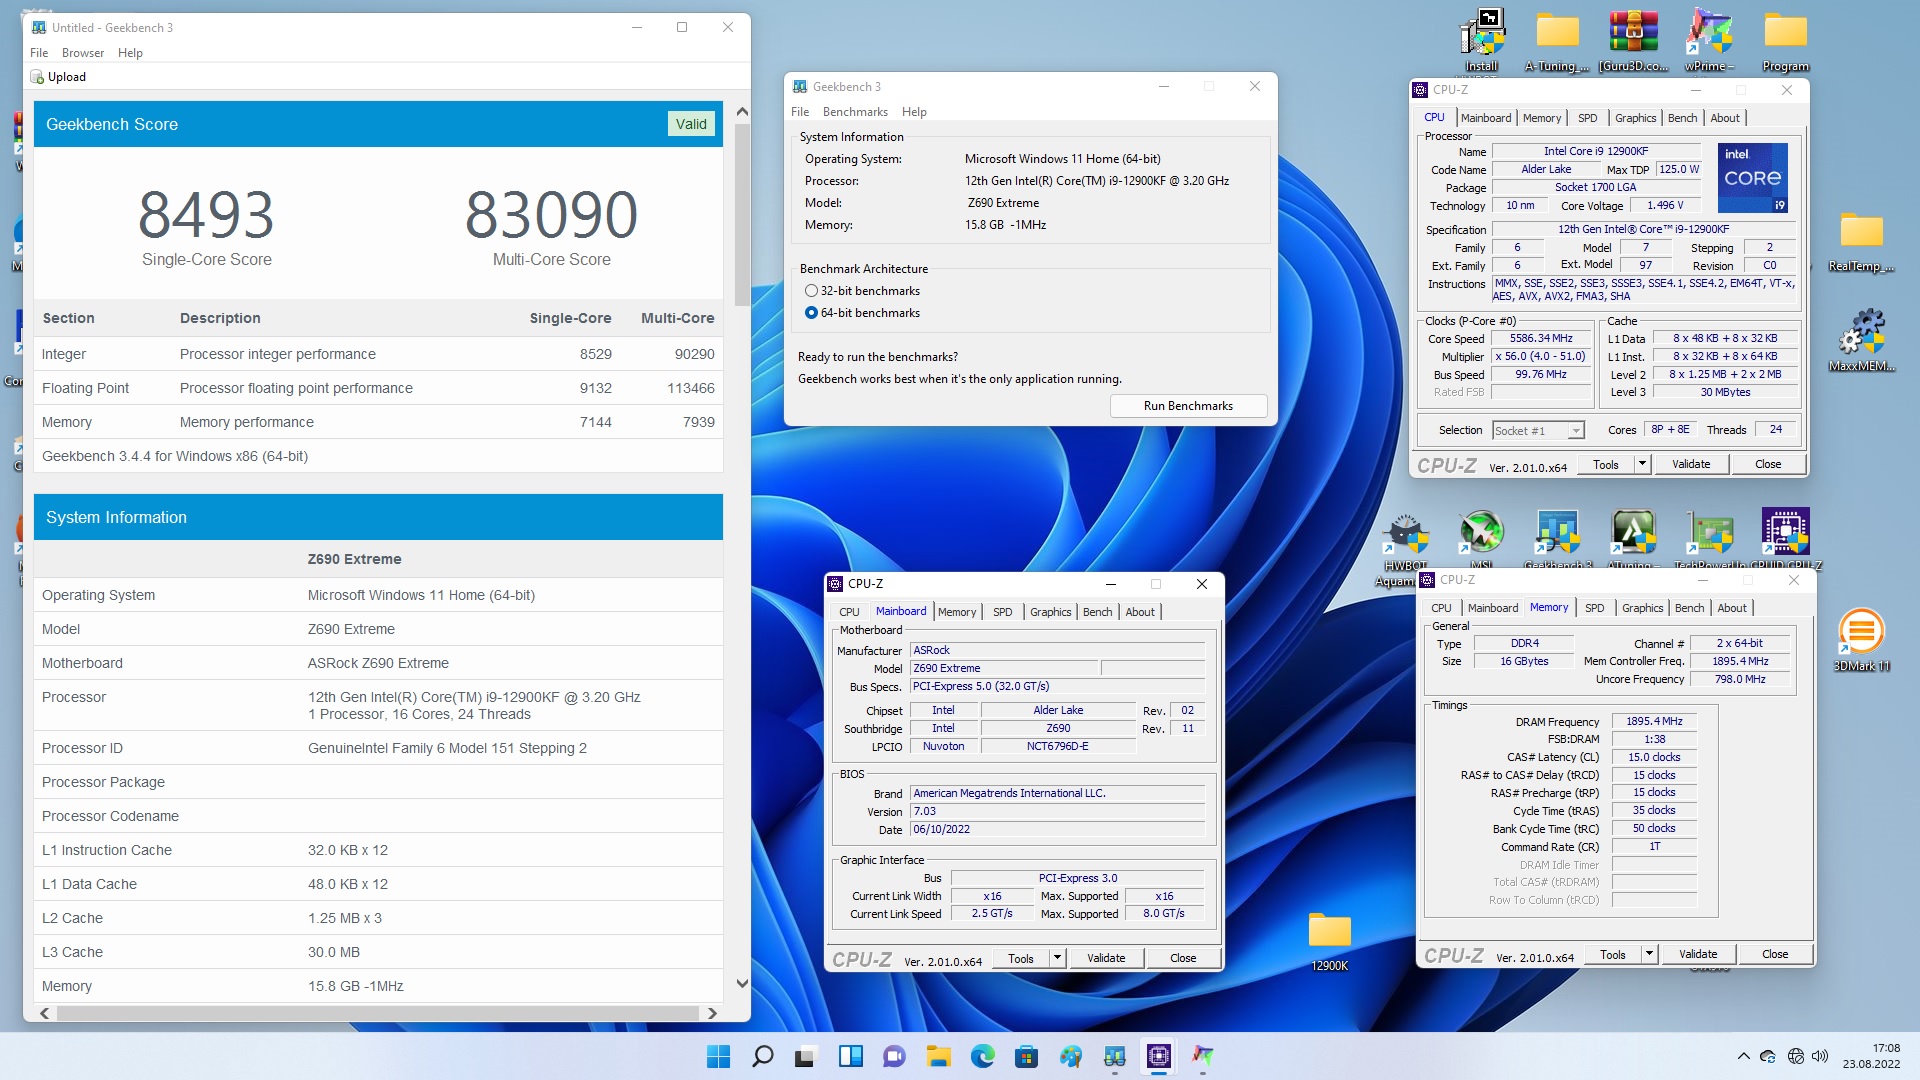Screen dimensions: 1920x1080
Task: Click the Upload icon in Geekbench results window
Action: (37, 77)
